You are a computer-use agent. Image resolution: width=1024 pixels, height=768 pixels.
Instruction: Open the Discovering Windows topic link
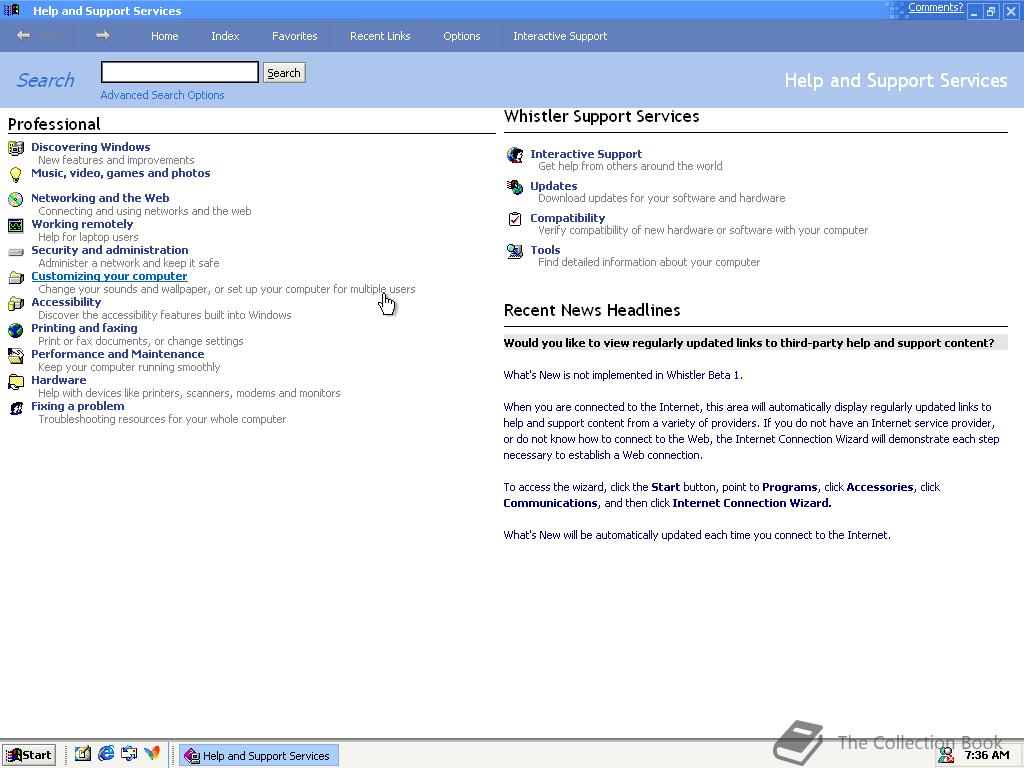pyautogui.click(x=91, y=147)
